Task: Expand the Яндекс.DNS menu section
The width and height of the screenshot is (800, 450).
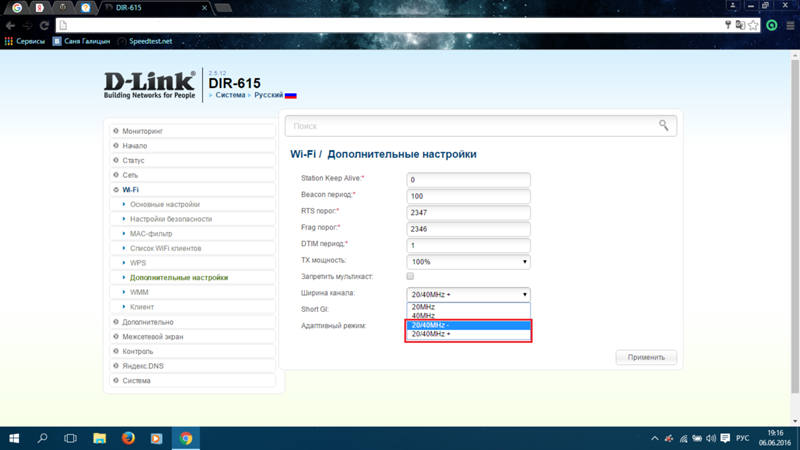Action: pyautogui.click(x=192, y=366)
